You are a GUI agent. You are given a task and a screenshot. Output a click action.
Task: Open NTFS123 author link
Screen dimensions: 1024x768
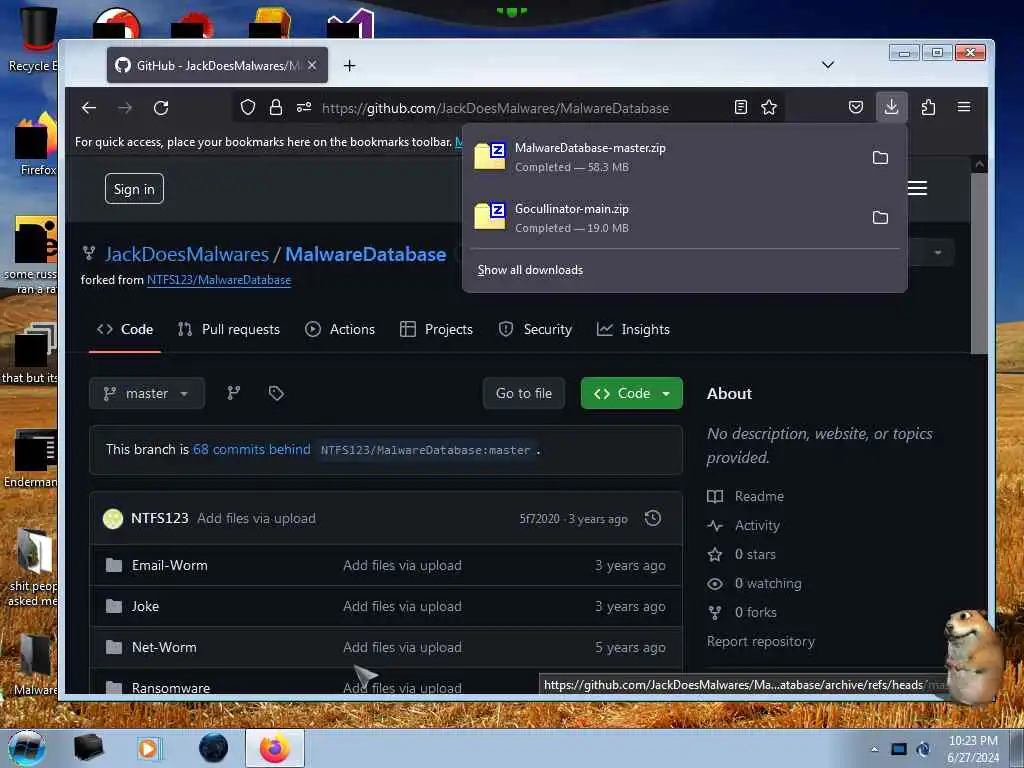coord(159,518)
